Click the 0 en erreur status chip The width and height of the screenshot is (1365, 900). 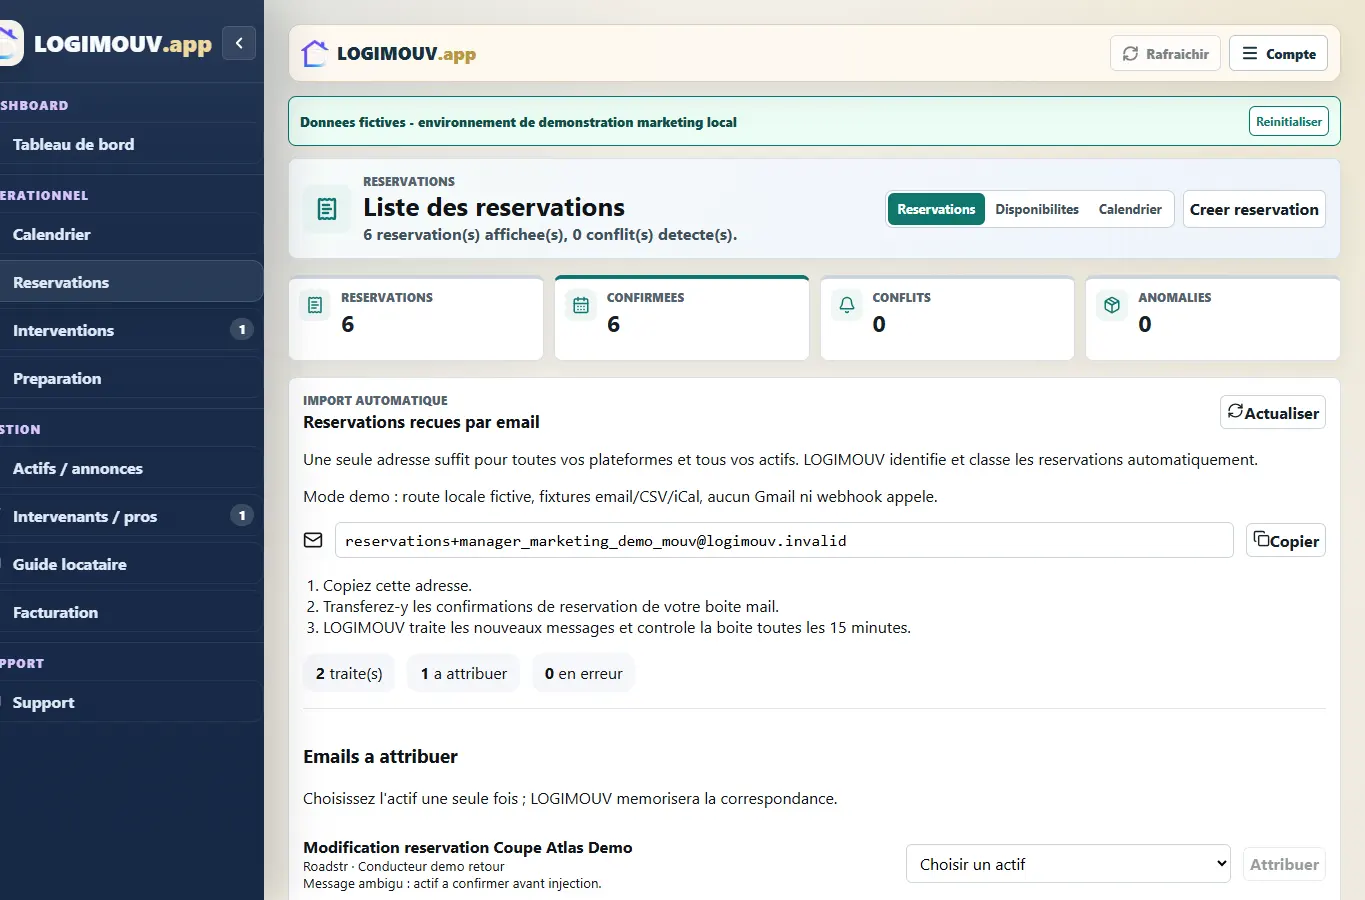pyautogui.click(x=583, y=673)
